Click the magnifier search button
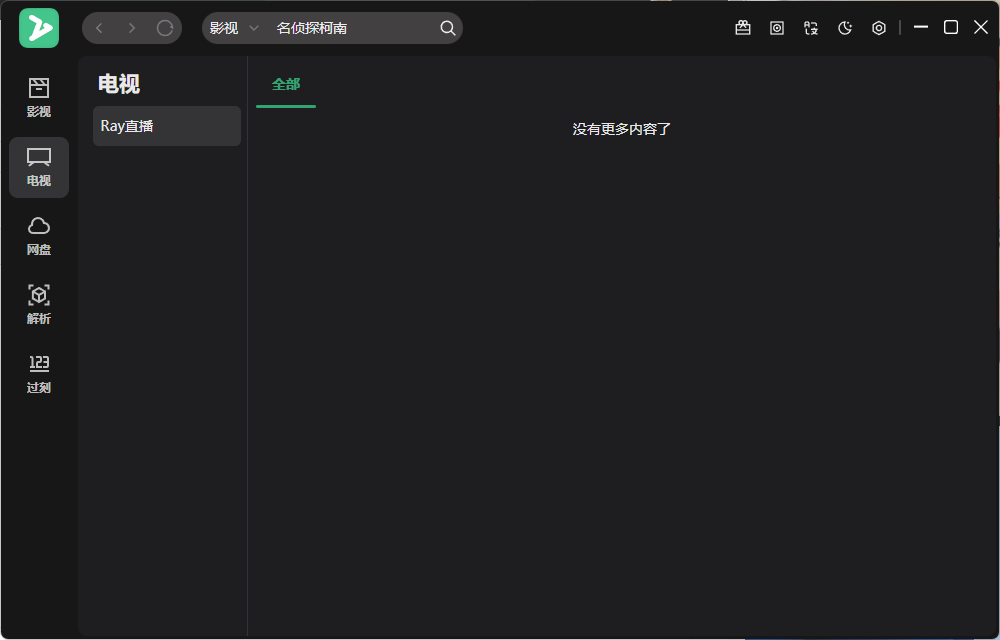The image size is (1000, 640). (448, 28)
